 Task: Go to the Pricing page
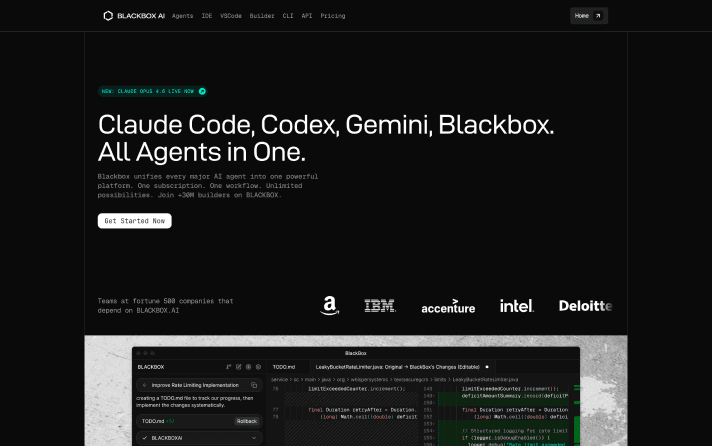[x=333, y=16]
